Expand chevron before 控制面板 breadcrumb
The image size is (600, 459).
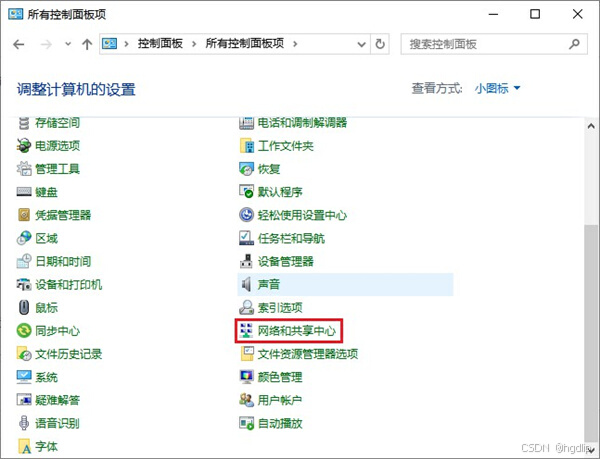click(126, 44)
